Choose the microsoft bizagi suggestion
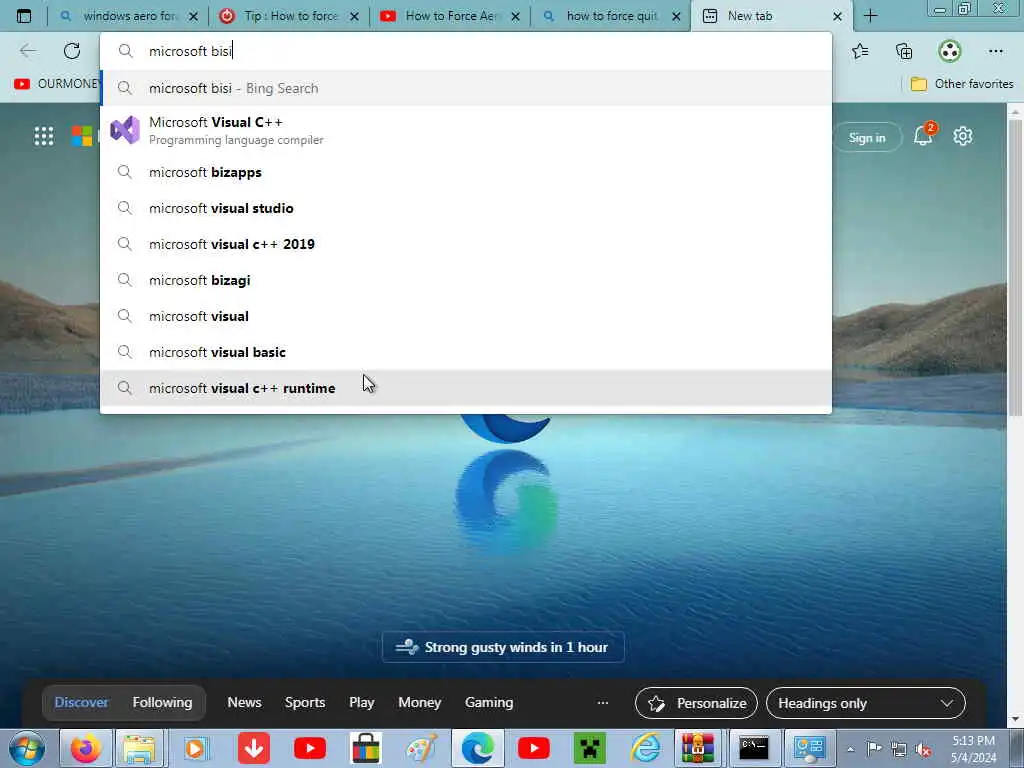The height and width of the screenshot is (768, 1024). pyautogui.click(x=466, y=280)
